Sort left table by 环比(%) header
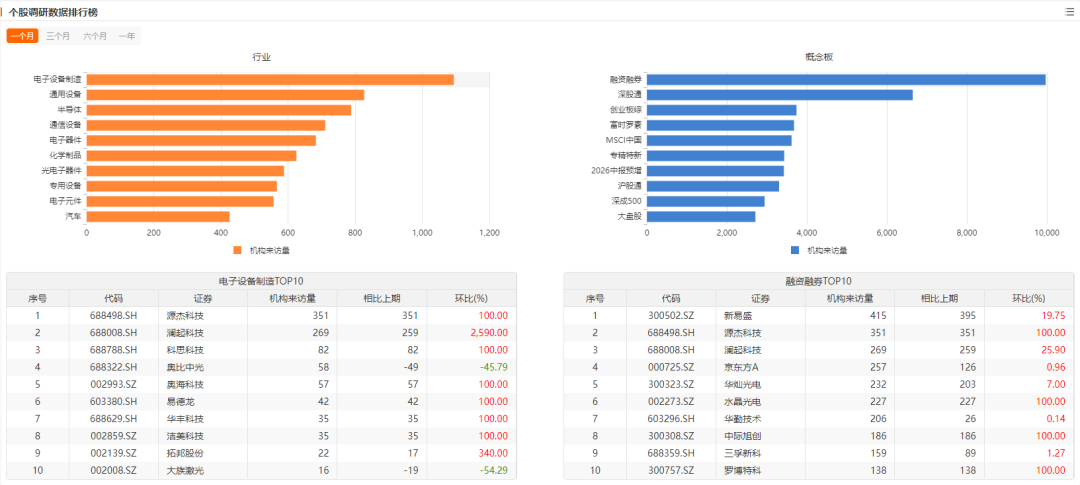Viewport: 1080px width, 485px height. [x=471, y=298]
